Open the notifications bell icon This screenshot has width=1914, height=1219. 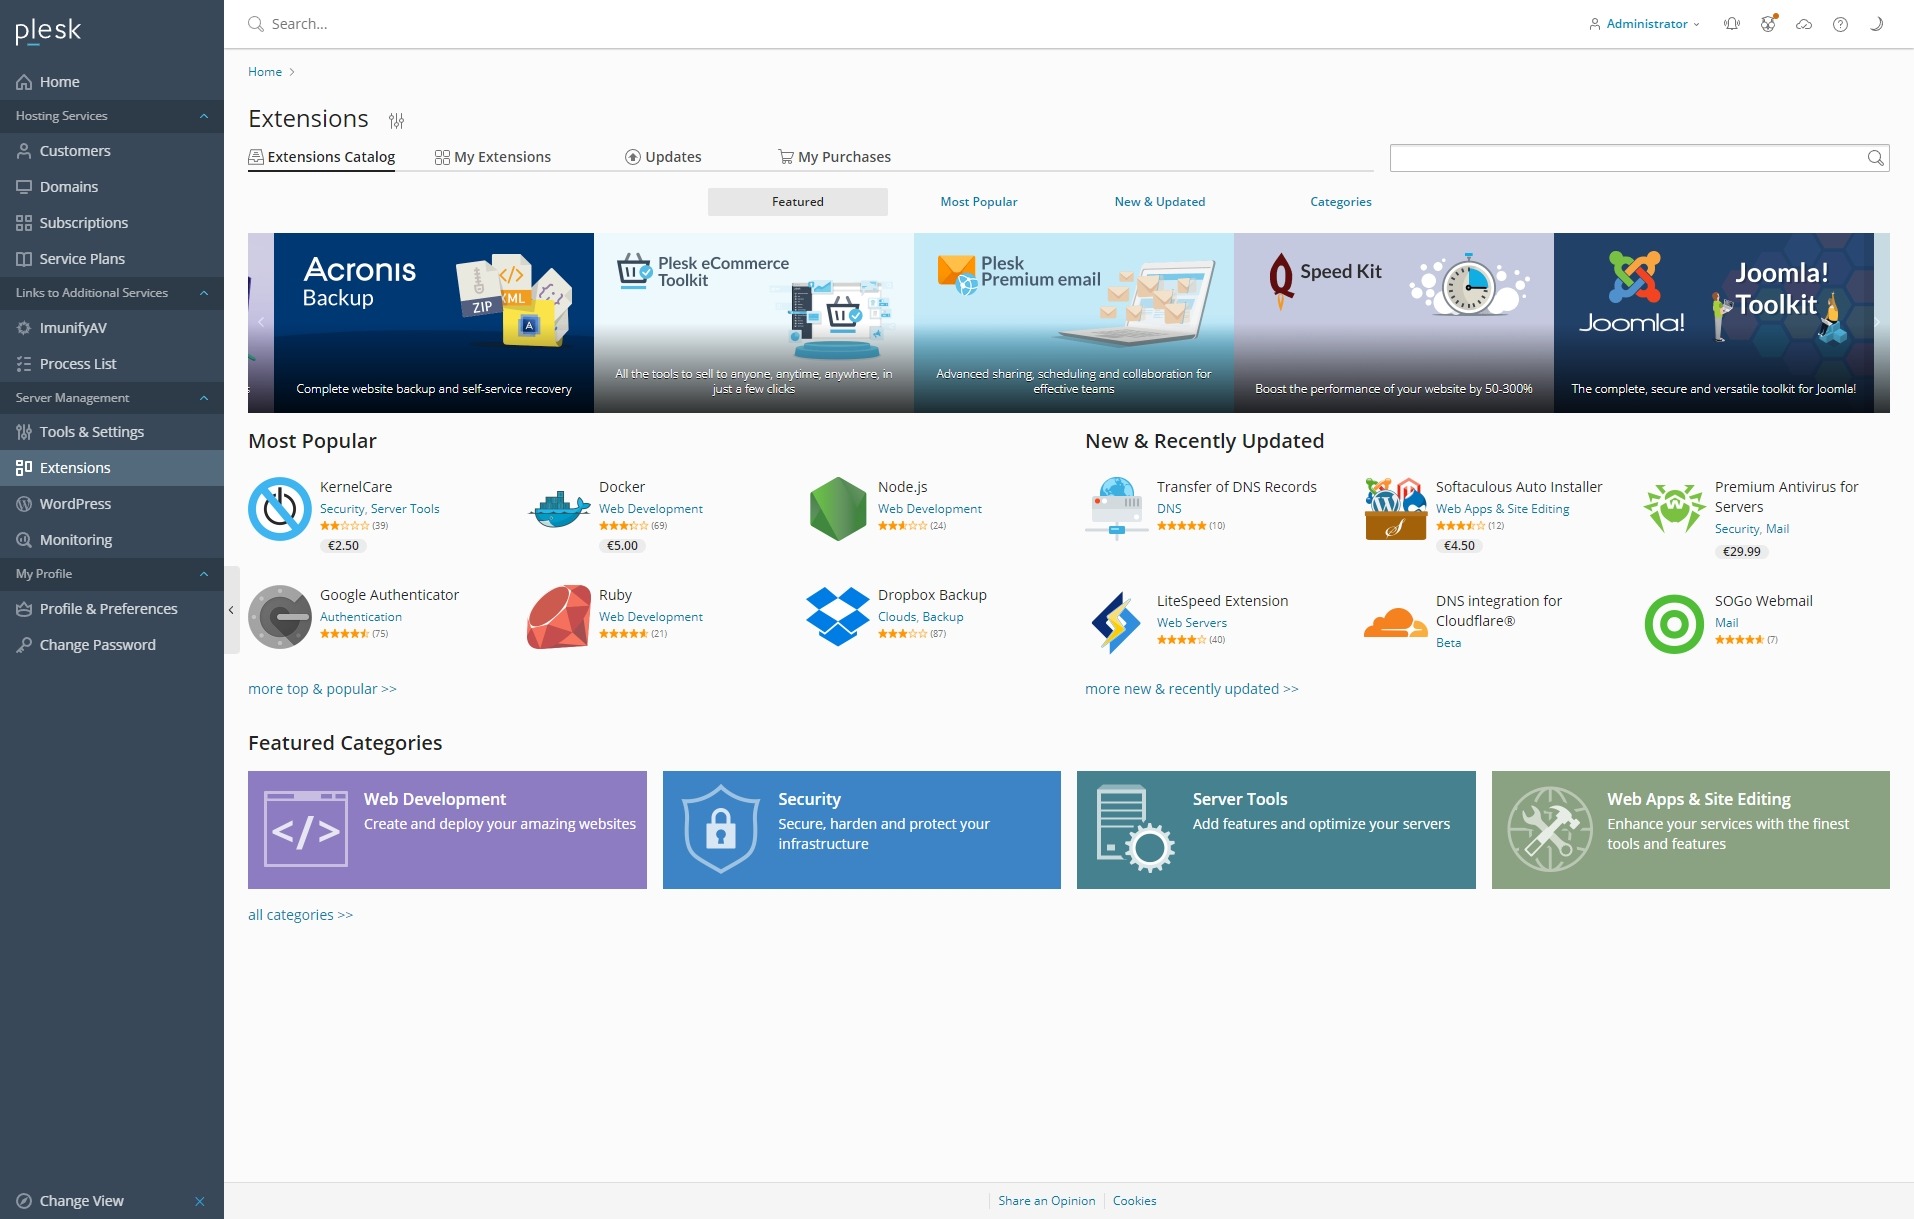1732,24
